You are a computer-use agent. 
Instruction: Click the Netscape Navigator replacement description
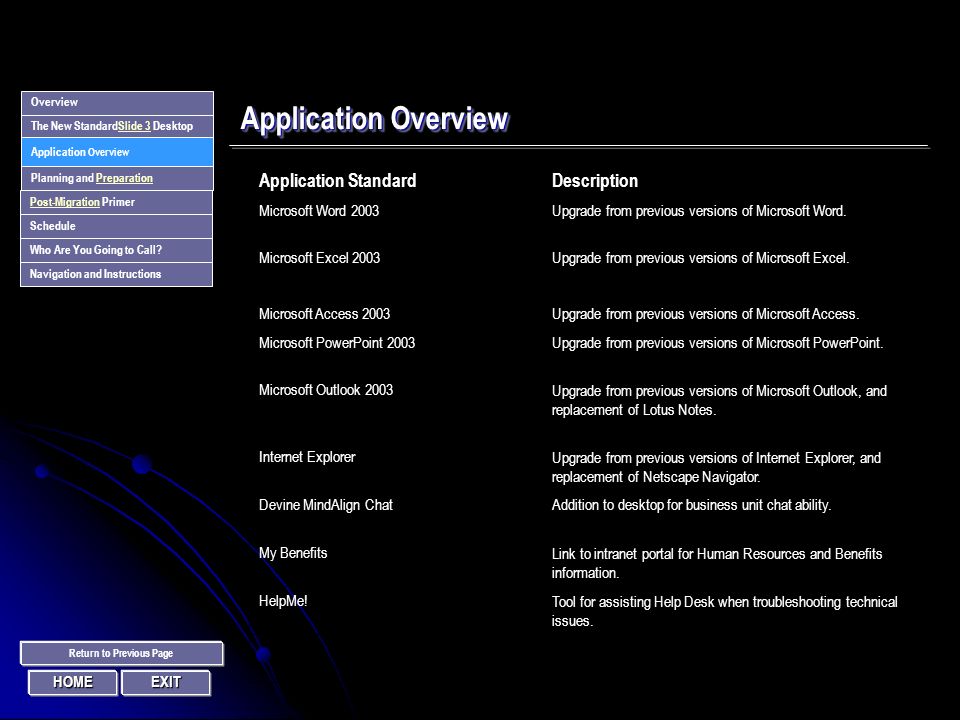[x=716, y=467]
